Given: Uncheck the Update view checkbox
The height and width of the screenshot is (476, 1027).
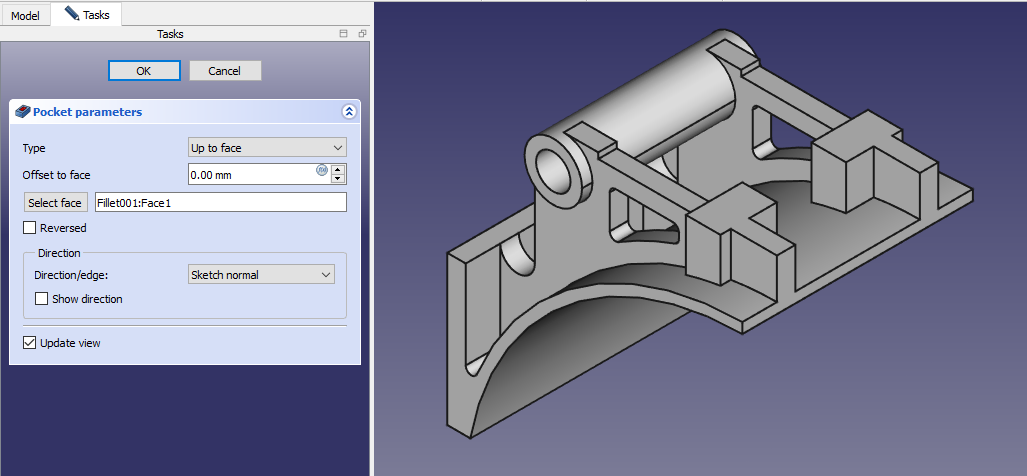Looking at the screenshot, I should point(30,343).
